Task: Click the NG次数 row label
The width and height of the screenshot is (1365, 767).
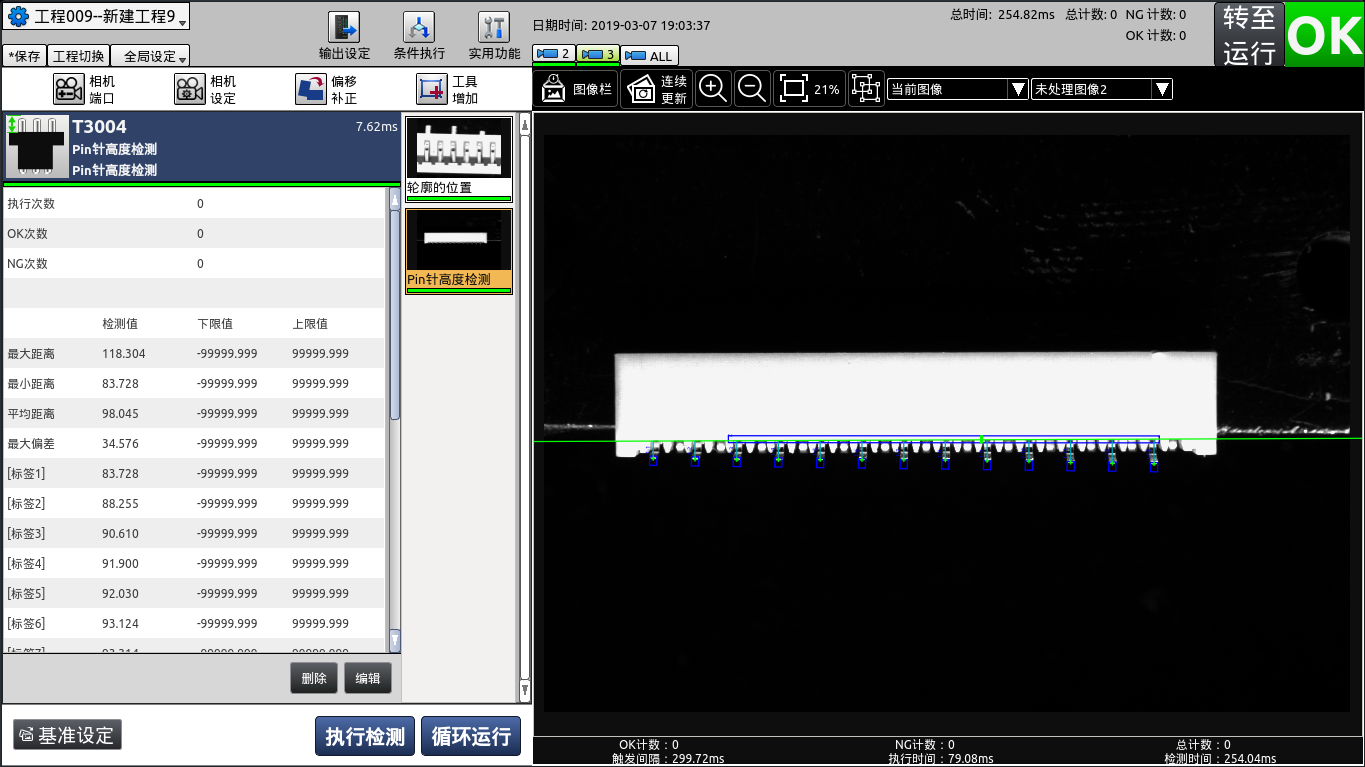Action: click(x=27, y=264)
